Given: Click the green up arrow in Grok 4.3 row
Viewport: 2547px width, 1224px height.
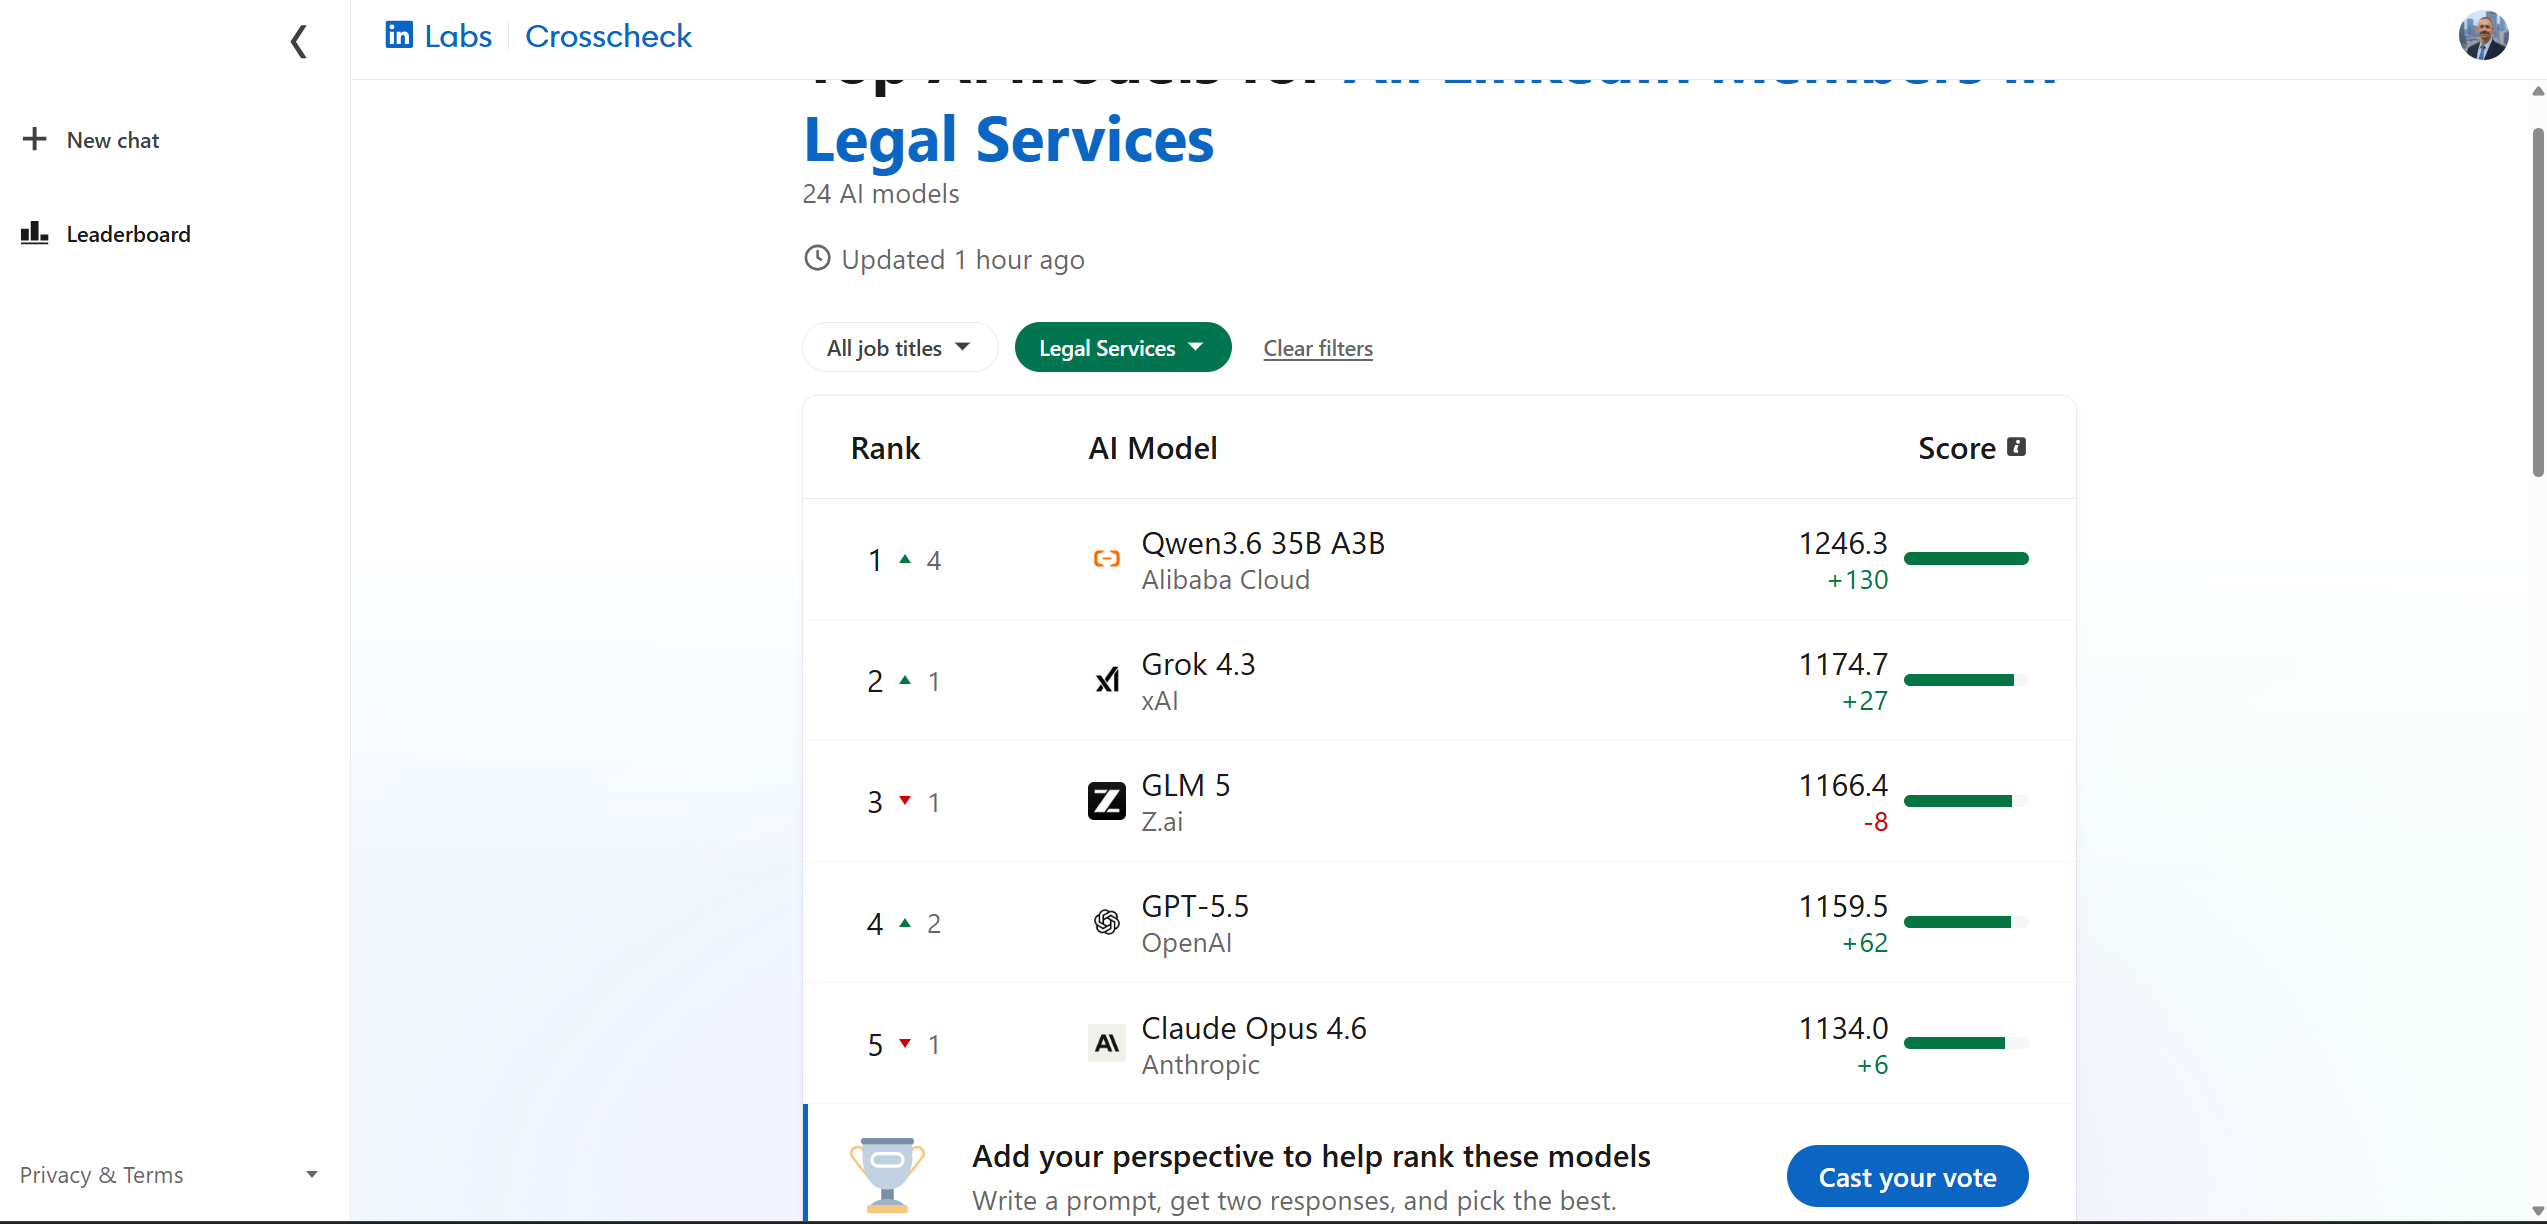Looking at the screenshot, I should click(905, 680).
